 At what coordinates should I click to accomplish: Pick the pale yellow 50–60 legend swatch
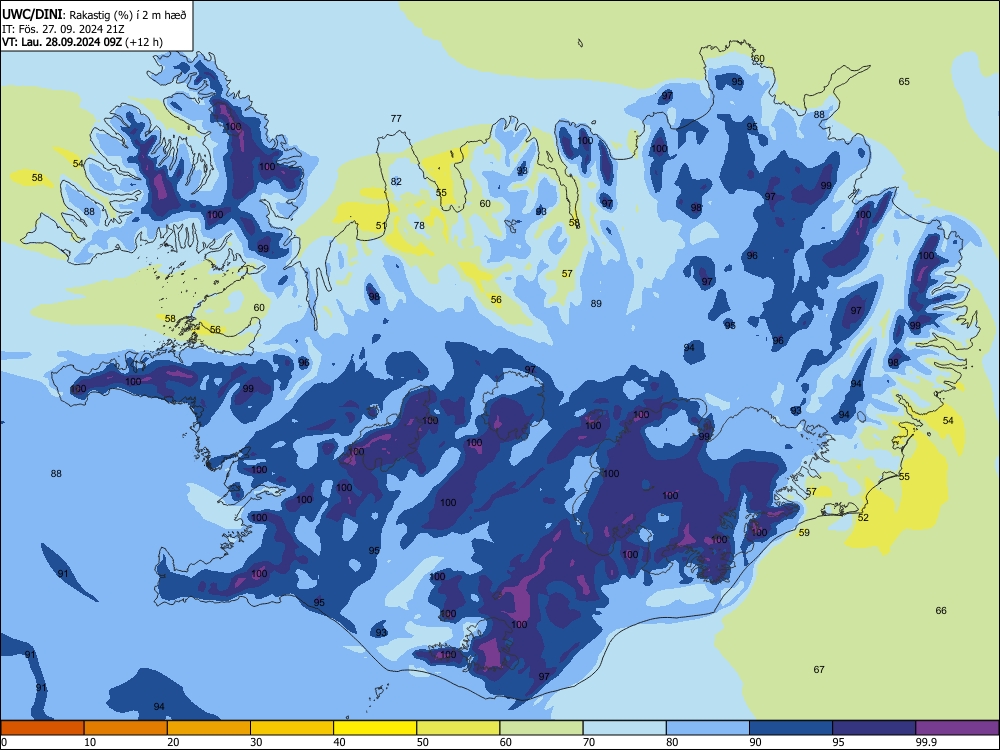[459, 728]
